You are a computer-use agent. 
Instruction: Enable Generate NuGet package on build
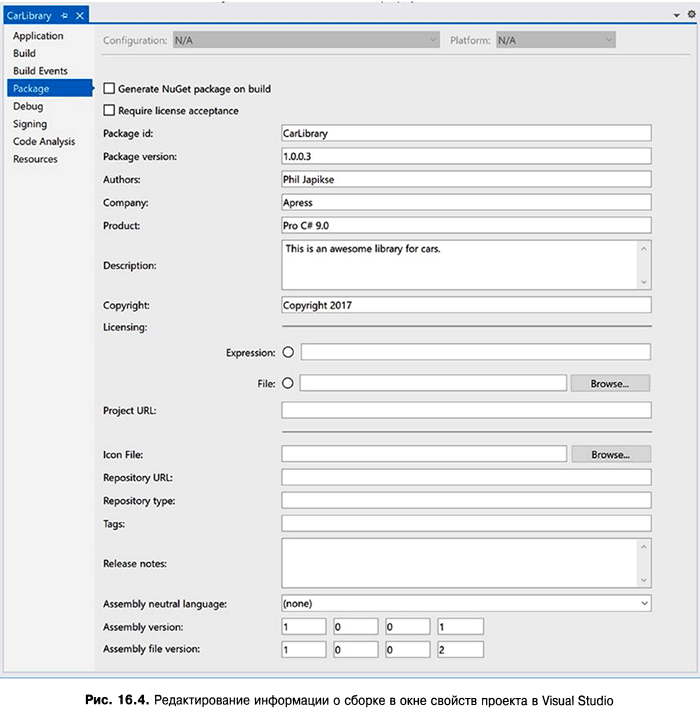(110, 89)
